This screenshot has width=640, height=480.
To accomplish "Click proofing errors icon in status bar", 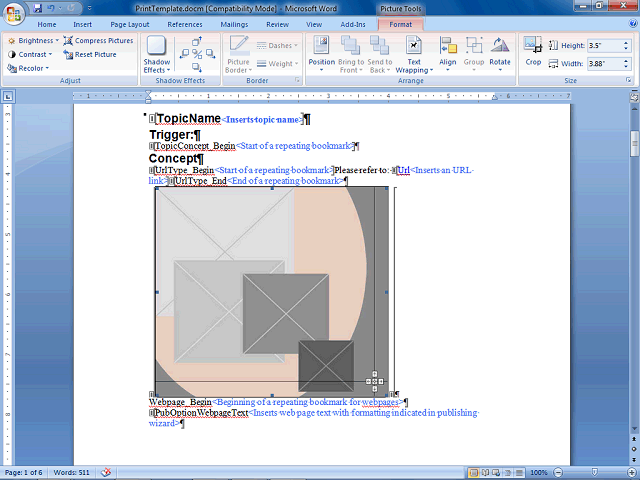I will (106, 472).
